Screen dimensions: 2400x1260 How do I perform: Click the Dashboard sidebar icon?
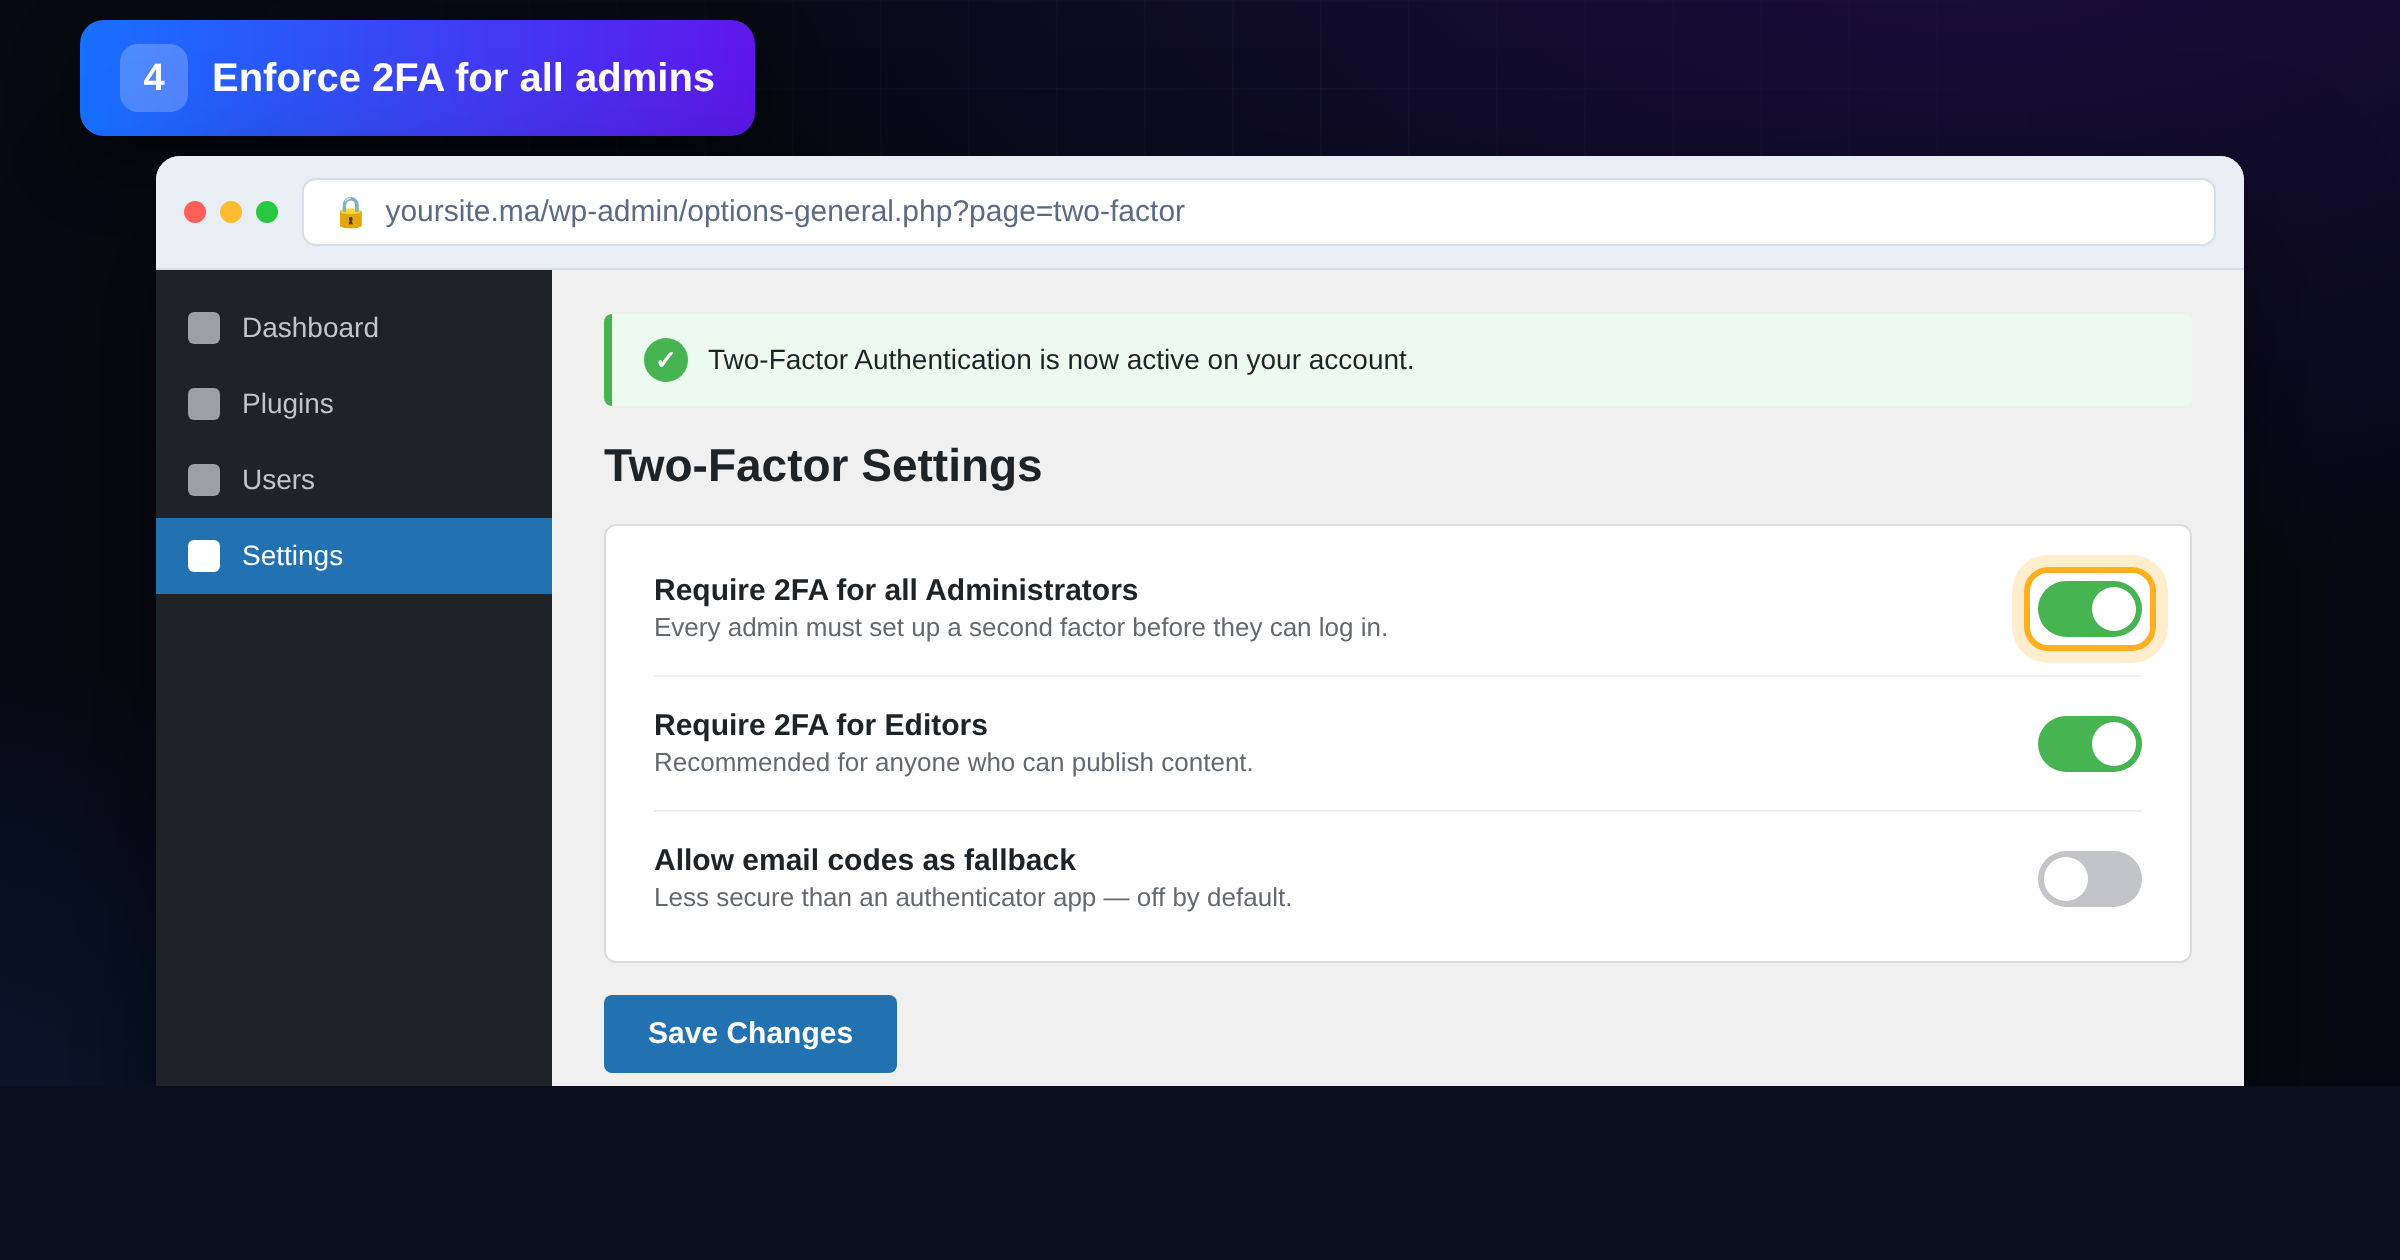[204, 328]
